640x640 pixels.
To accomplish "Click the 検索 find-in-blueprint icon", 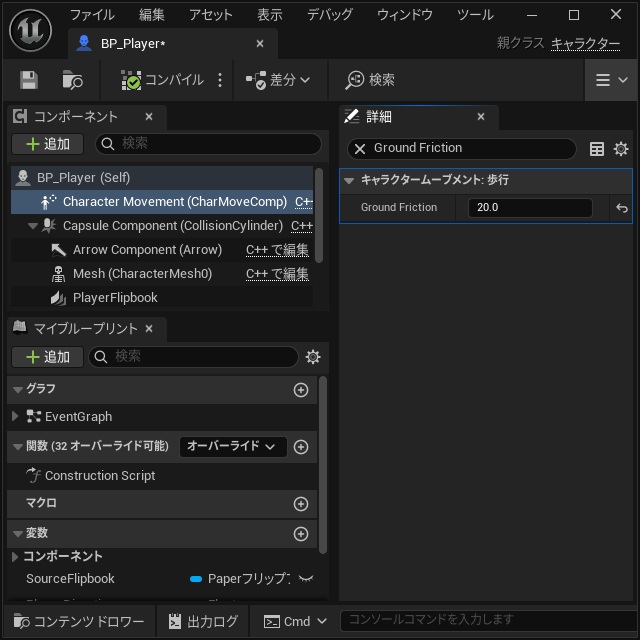I will [x=370, y=80].
